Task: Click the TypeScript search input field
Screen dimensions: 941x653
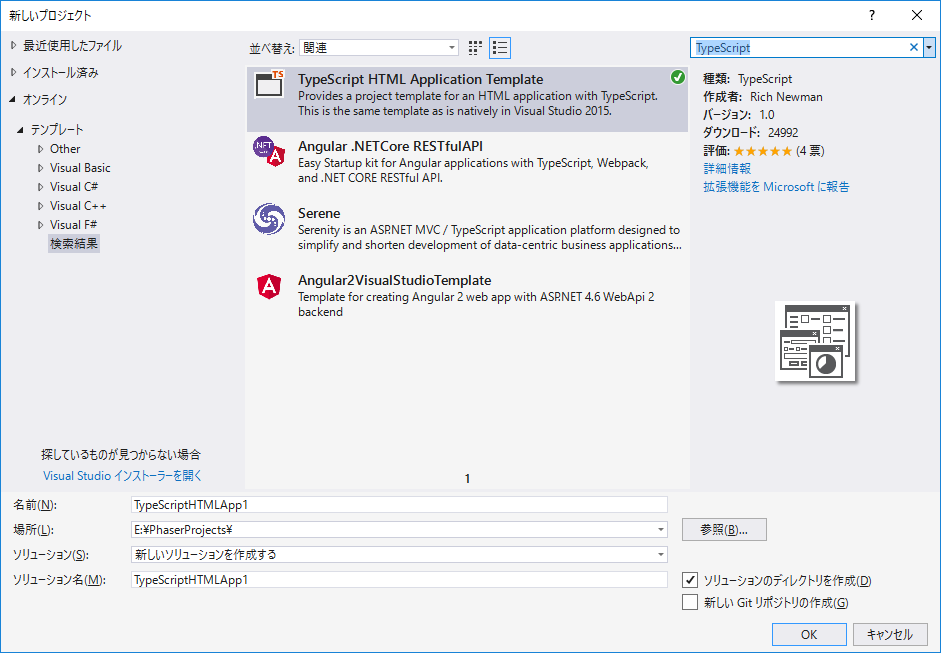Action: click(x=799, y=47)
